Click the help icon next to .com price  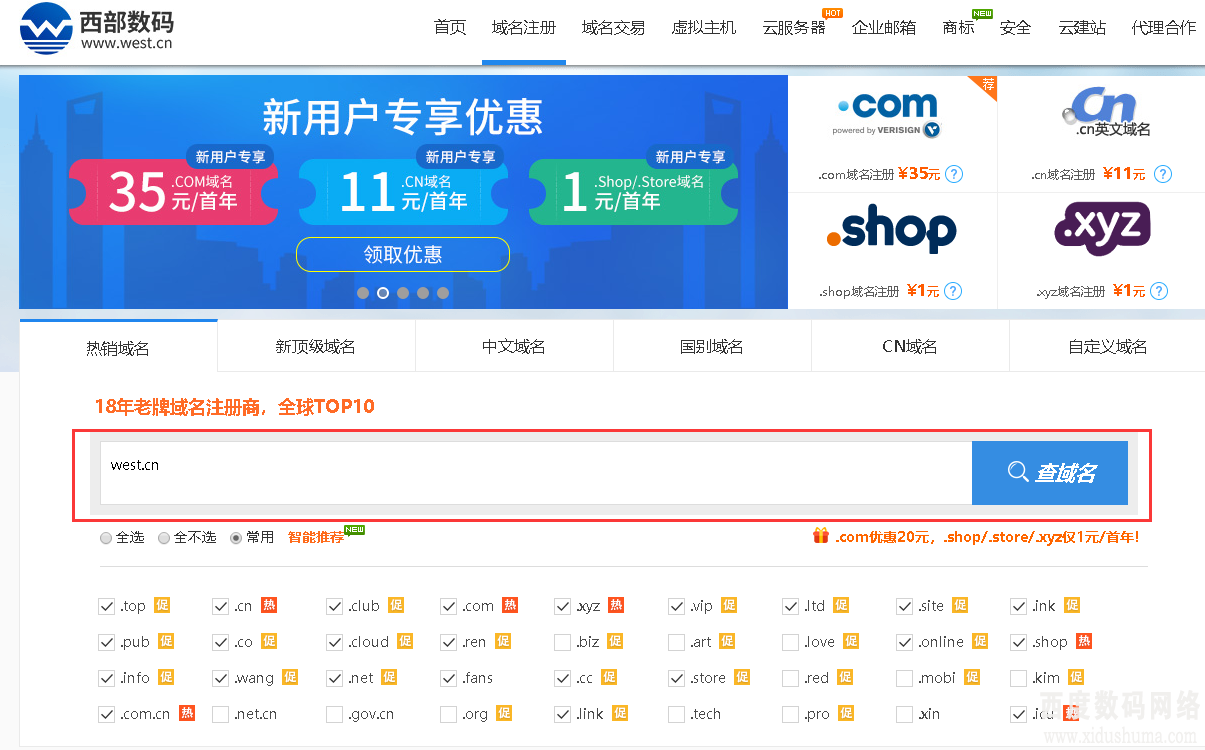pos(954,174)
